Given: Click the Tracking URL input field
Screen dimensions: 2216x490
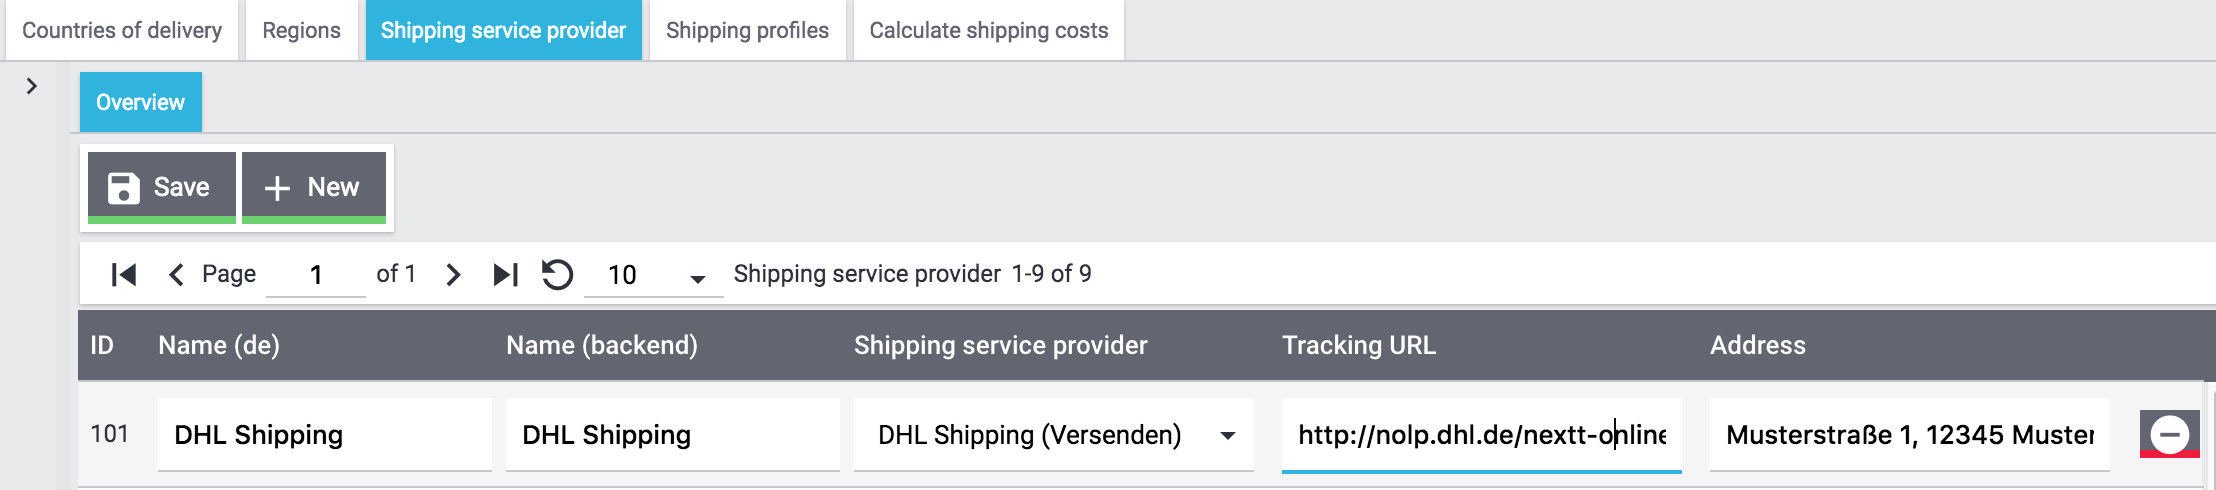Looking at the screenshot, I should pos(1481,435).
